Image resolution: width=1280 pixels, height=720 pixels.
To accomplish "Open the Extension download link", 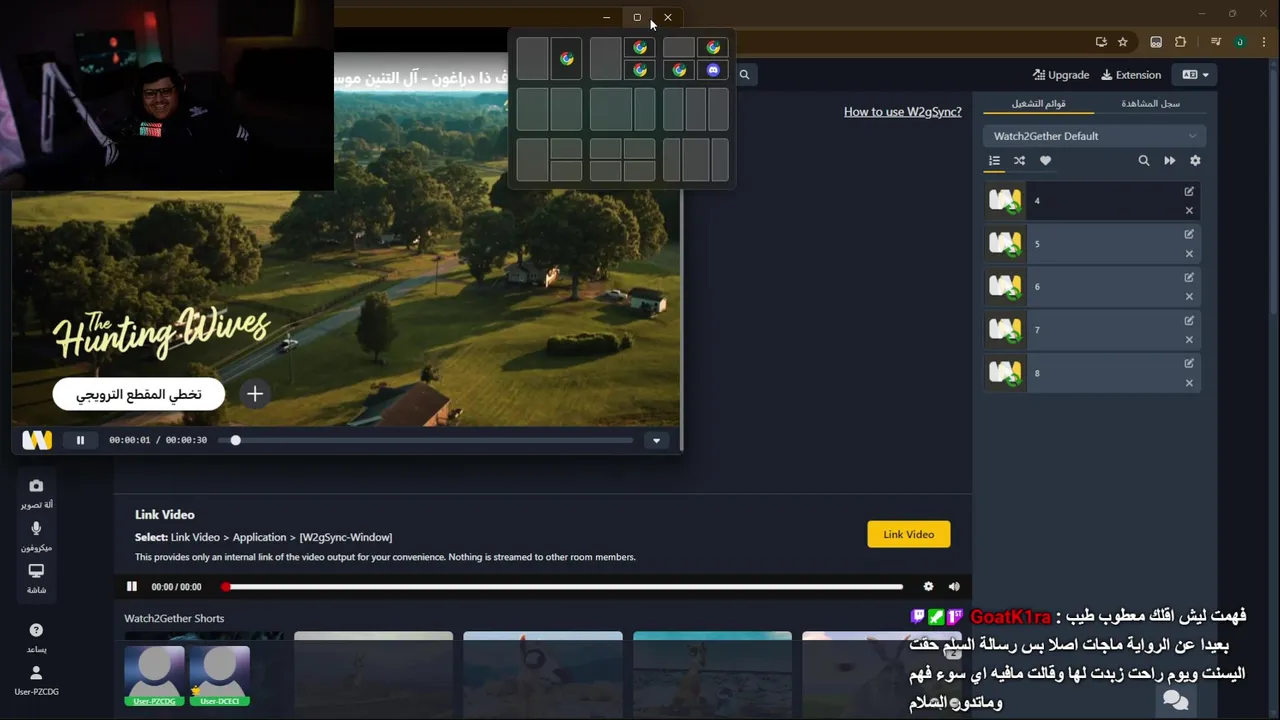I will pos(1131,75).
